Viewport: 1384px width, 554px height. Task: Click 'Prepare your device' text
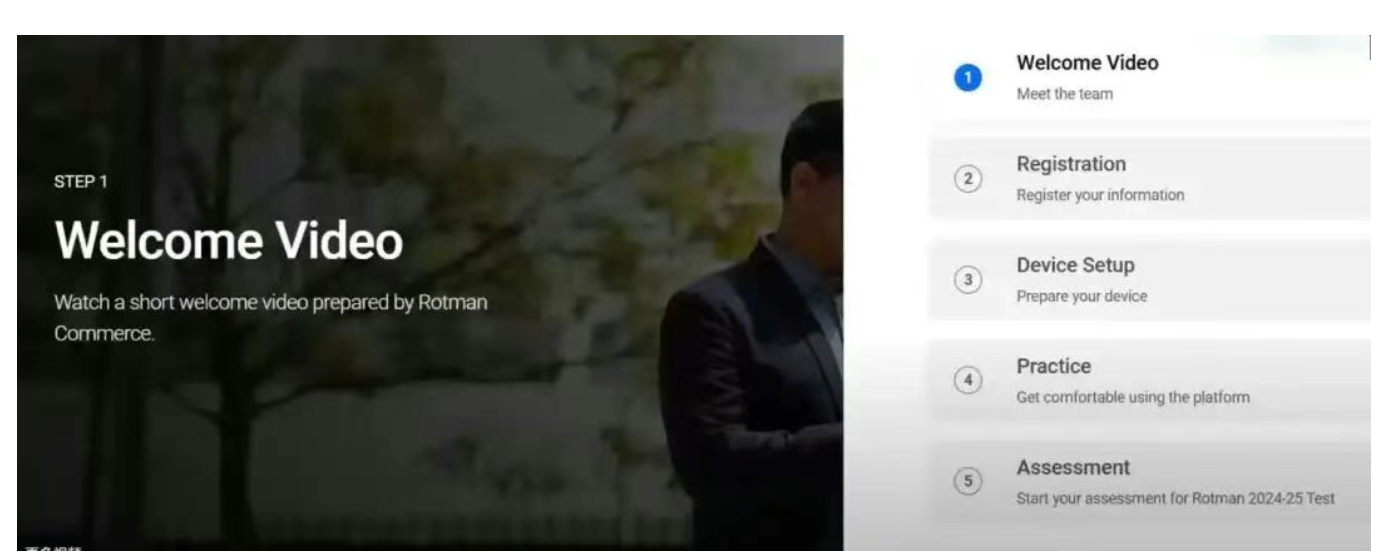[1082, 297]
